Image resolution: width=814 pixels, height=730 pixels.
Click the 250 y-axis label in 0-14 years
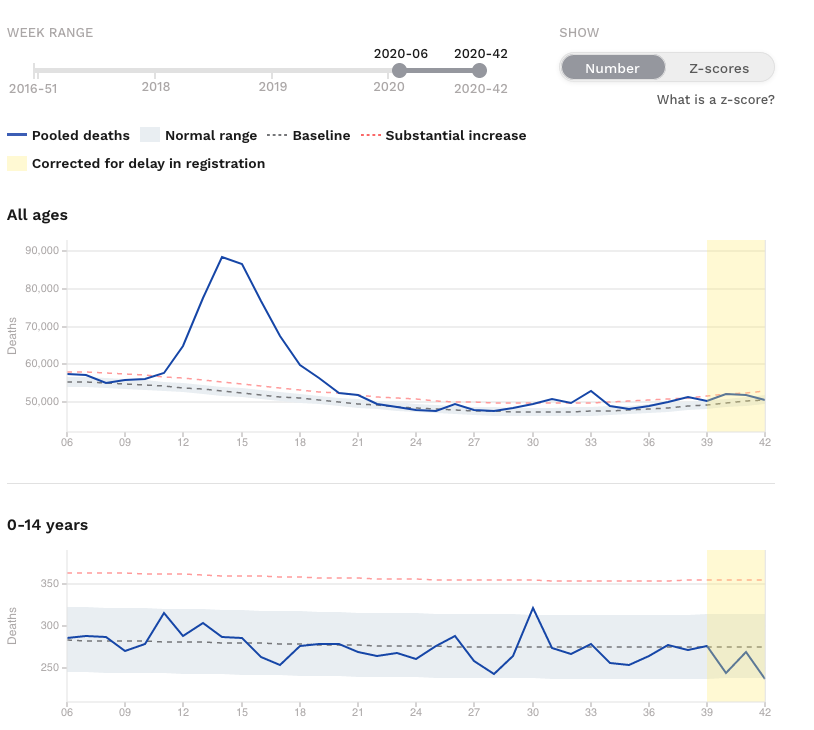[50, 668]
